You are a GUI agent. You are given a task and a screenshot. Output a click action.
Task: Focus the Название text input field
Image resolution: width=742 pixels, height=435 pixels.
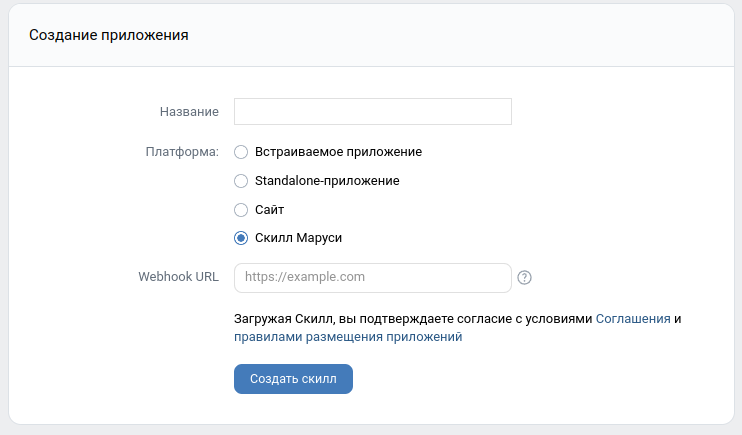coord(372,111)
